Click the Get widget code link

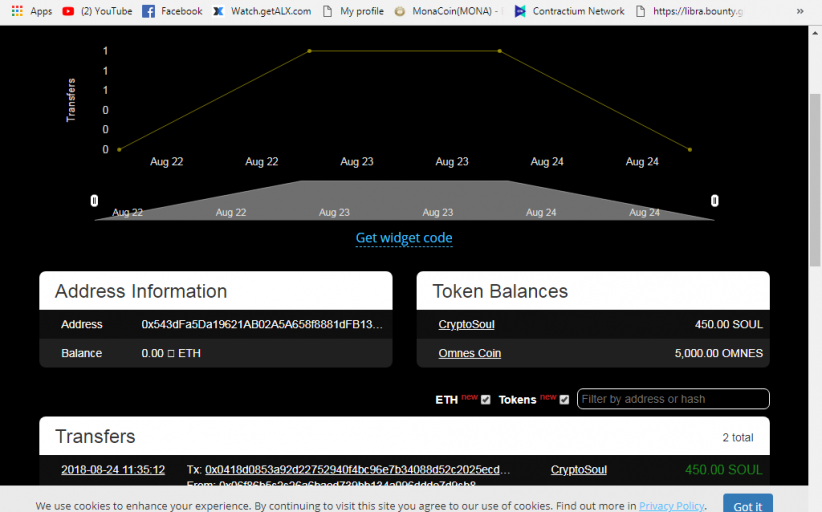pyautogui.click(x=404, y=238)
